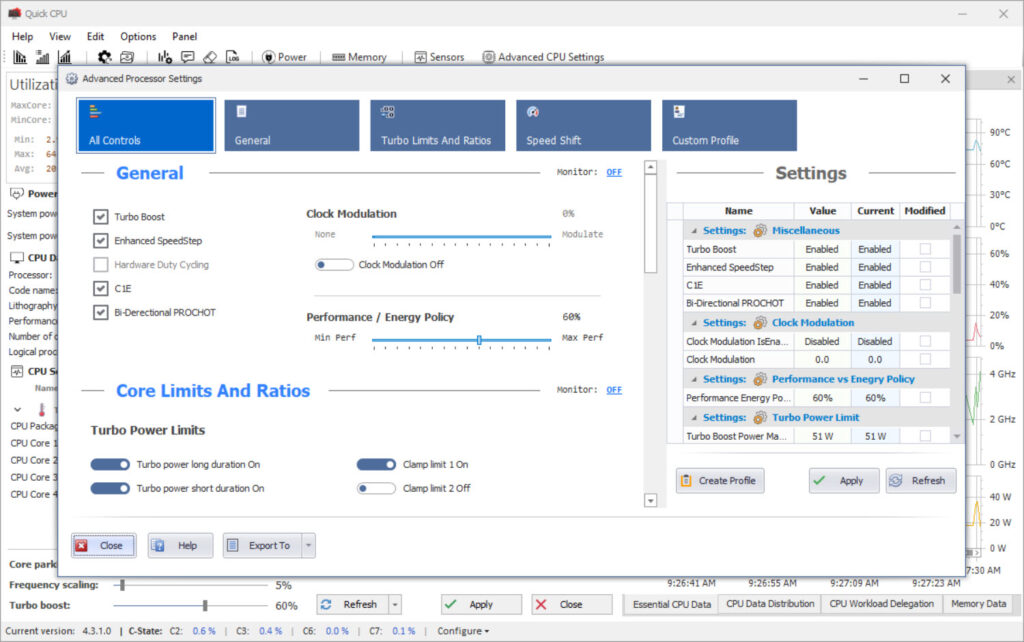1024x642 pixels.
Task: Collapse the Turbo Power Limit settings group
Action: [x=694, y=417]
